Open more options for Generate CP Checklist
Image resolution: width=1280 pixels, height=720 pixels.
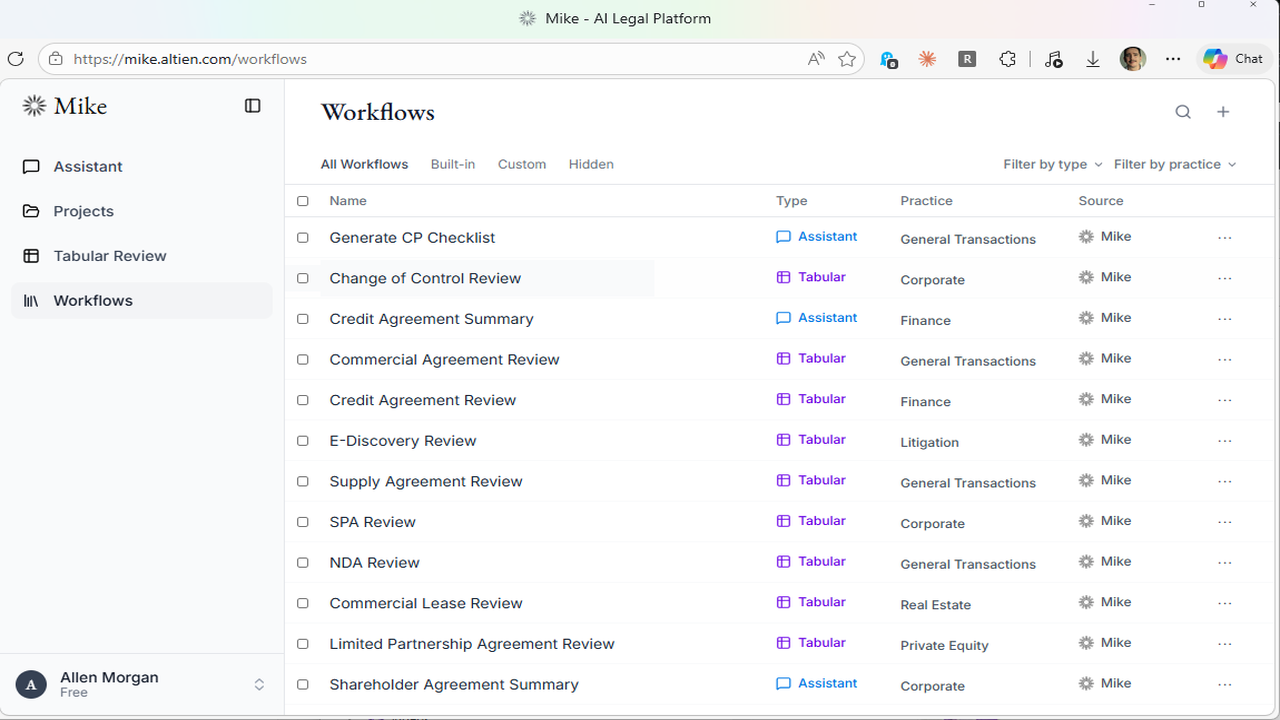(1225, 238)
